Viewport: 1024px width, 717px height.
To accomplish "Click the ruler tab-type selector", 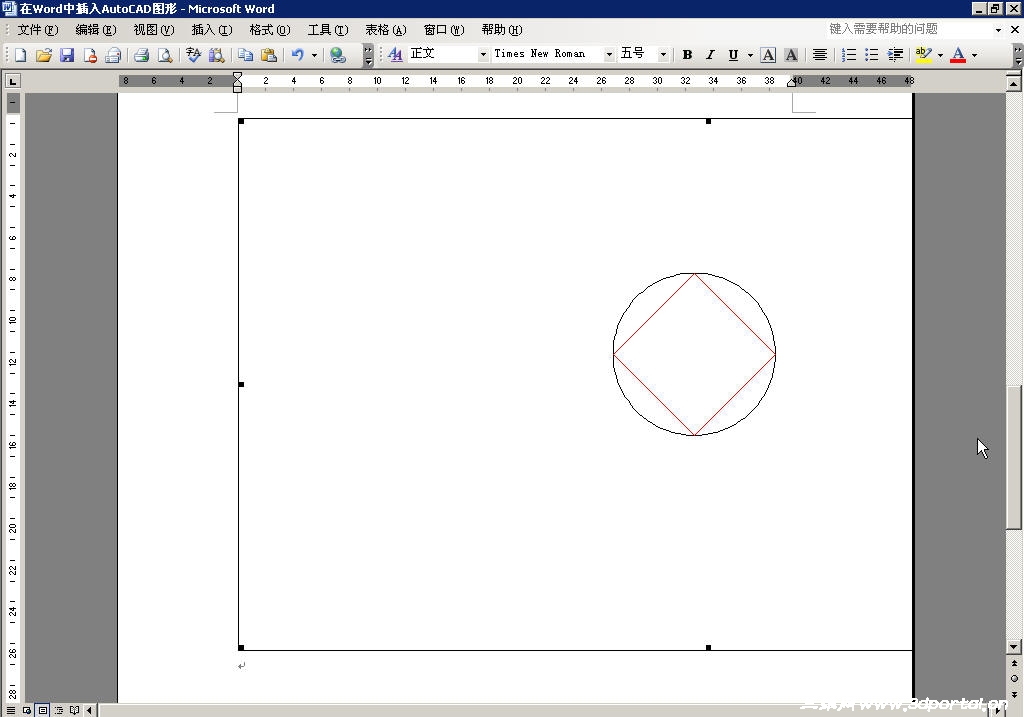I will [12, 80].
